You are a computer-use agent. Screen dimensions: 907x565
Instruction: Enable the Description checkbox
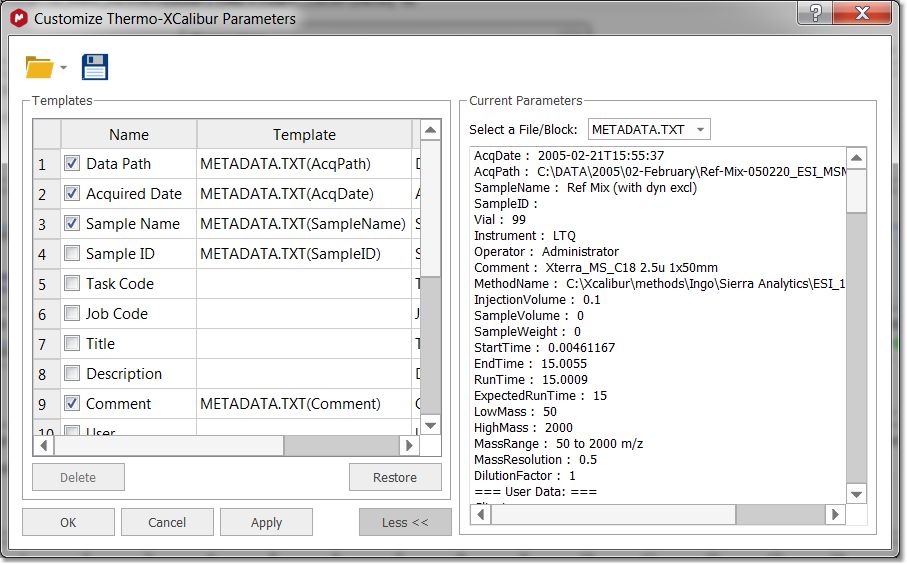[72, 374]
